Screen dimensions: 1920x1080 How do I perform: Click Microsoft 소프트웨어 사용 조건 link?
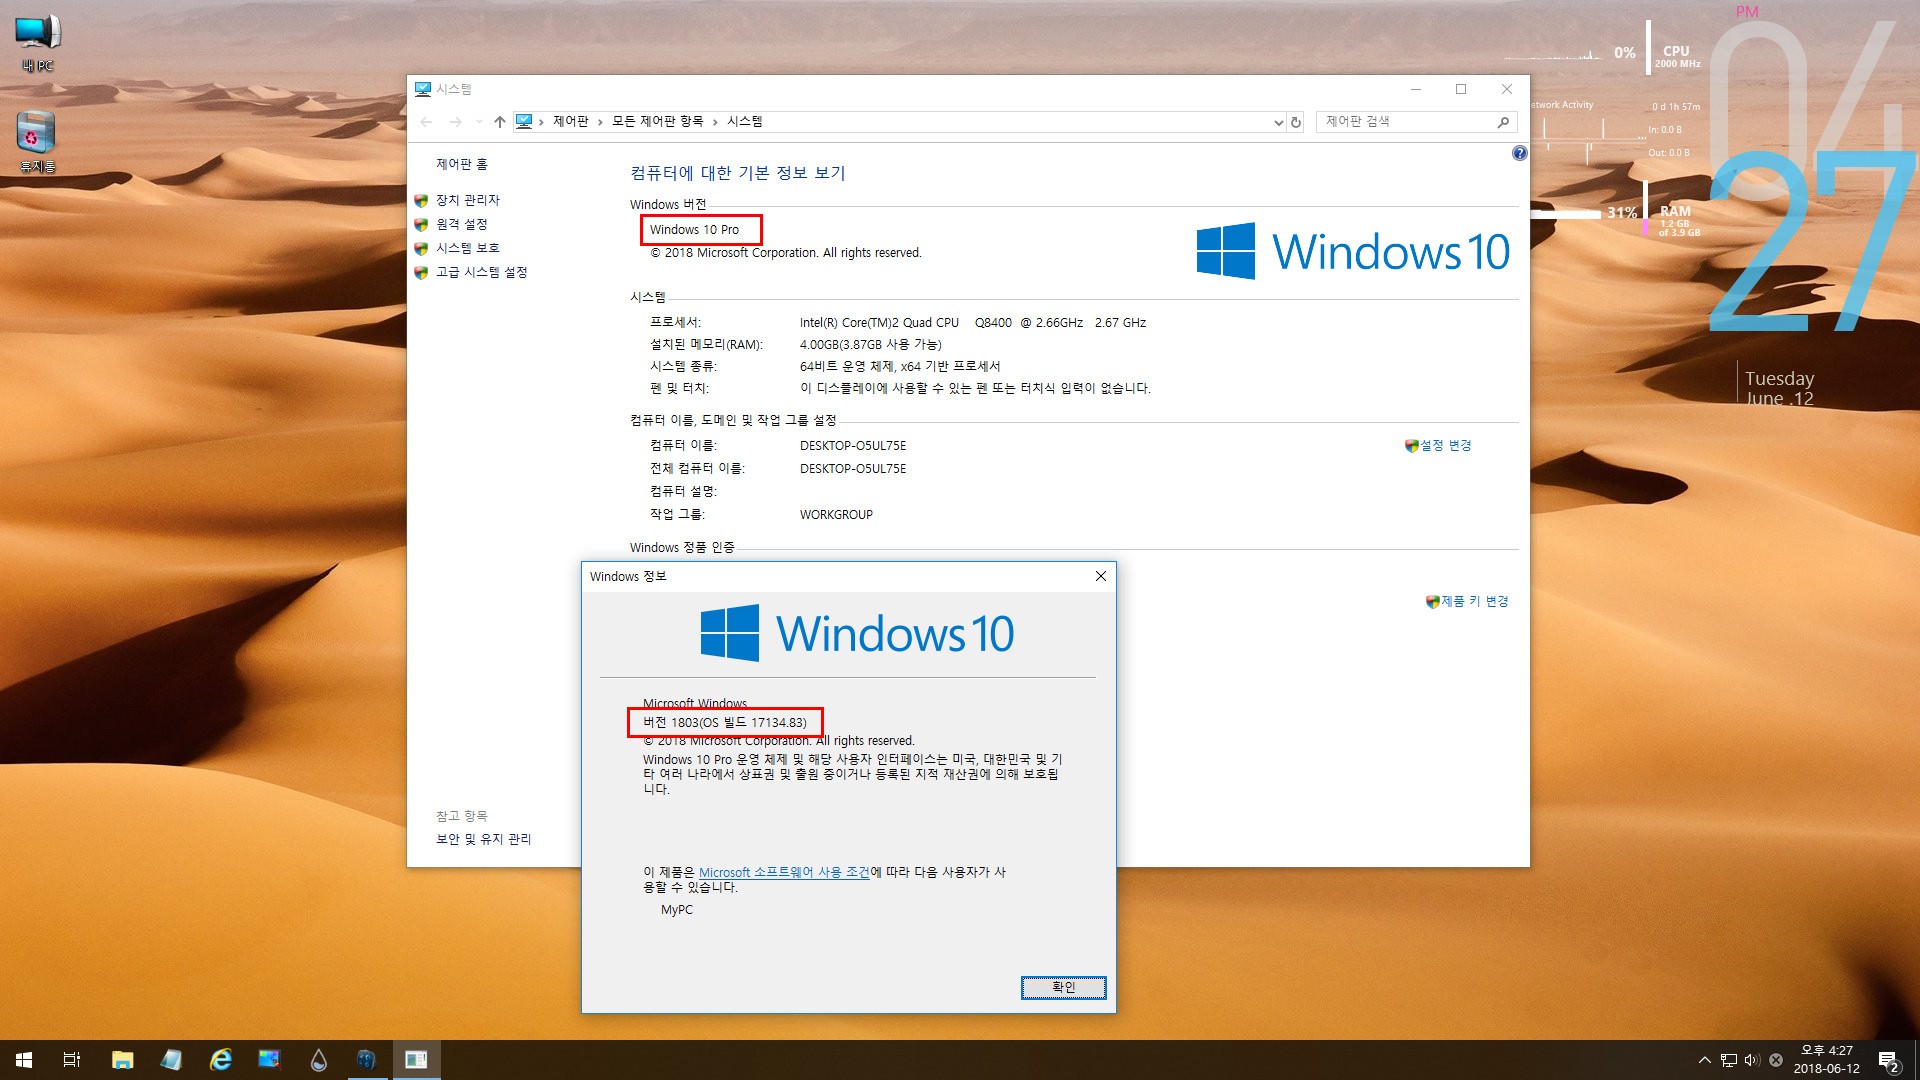tap(784, 872)
